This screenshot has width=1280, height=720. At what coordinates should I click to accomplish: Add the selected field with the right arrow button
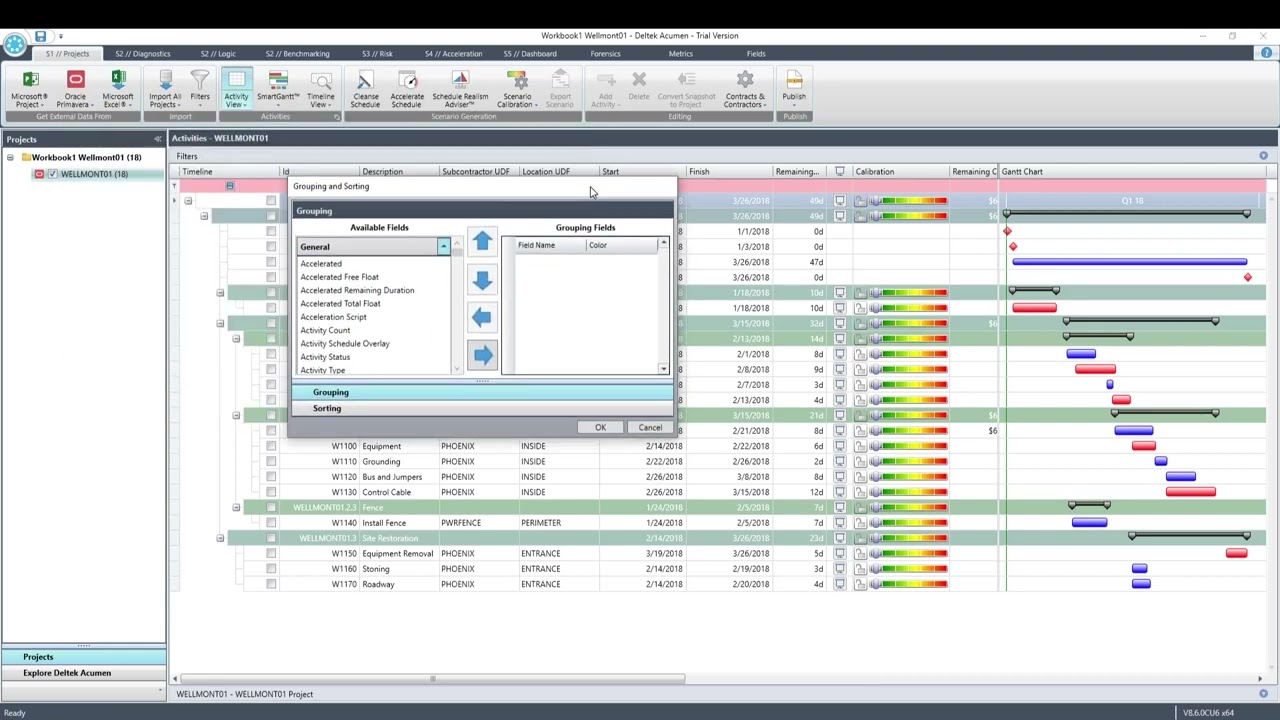click(x=482, y=355)
